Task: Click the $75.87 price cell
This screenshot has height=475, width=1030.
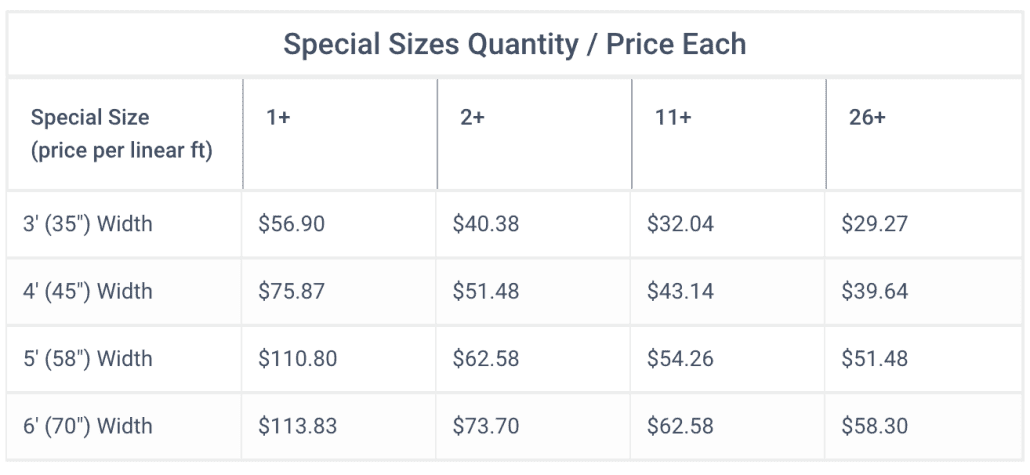Action: coord(291,291)
